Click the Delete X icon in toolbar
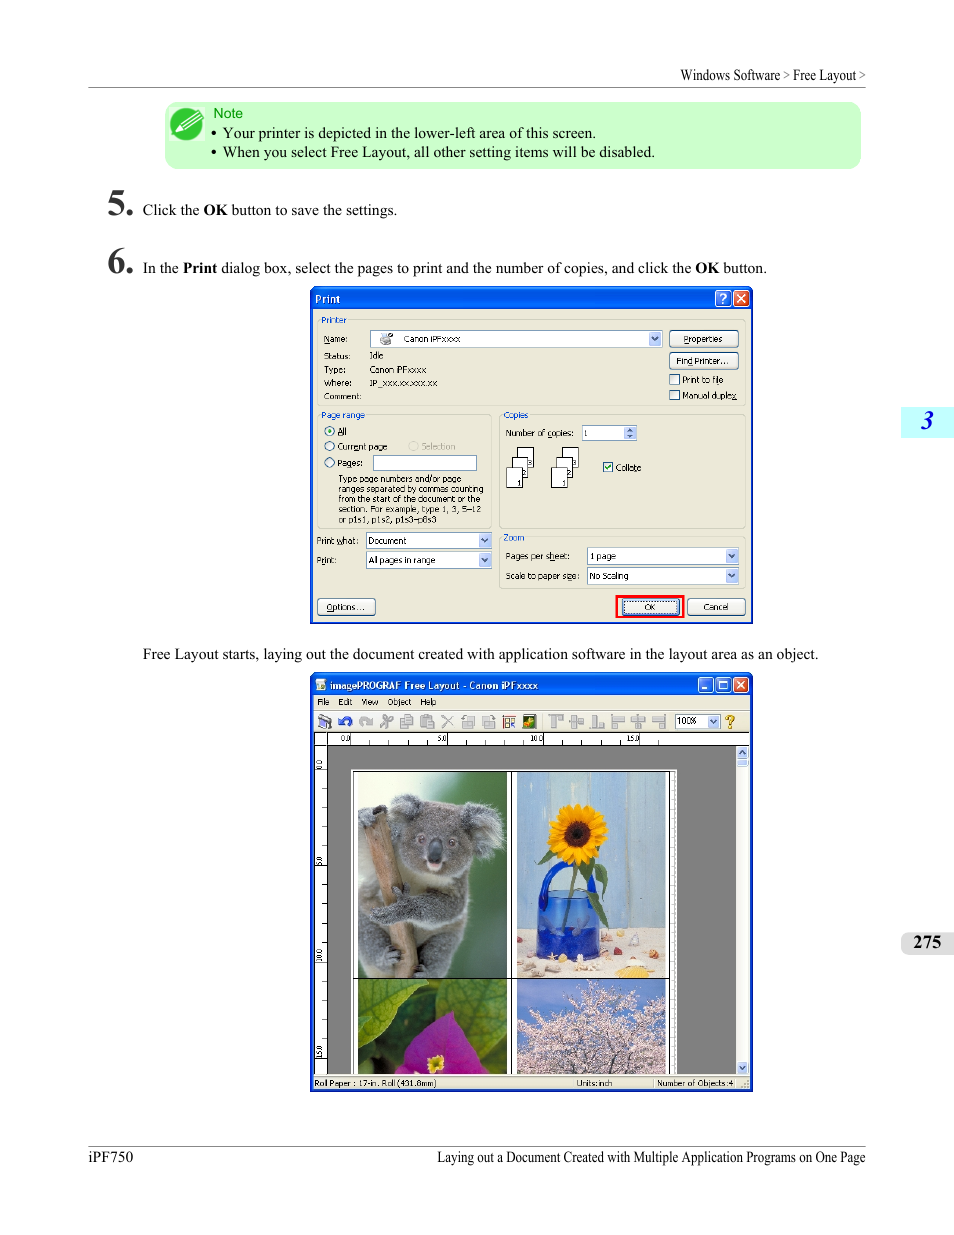954x1235 pixels. point(447,721)
